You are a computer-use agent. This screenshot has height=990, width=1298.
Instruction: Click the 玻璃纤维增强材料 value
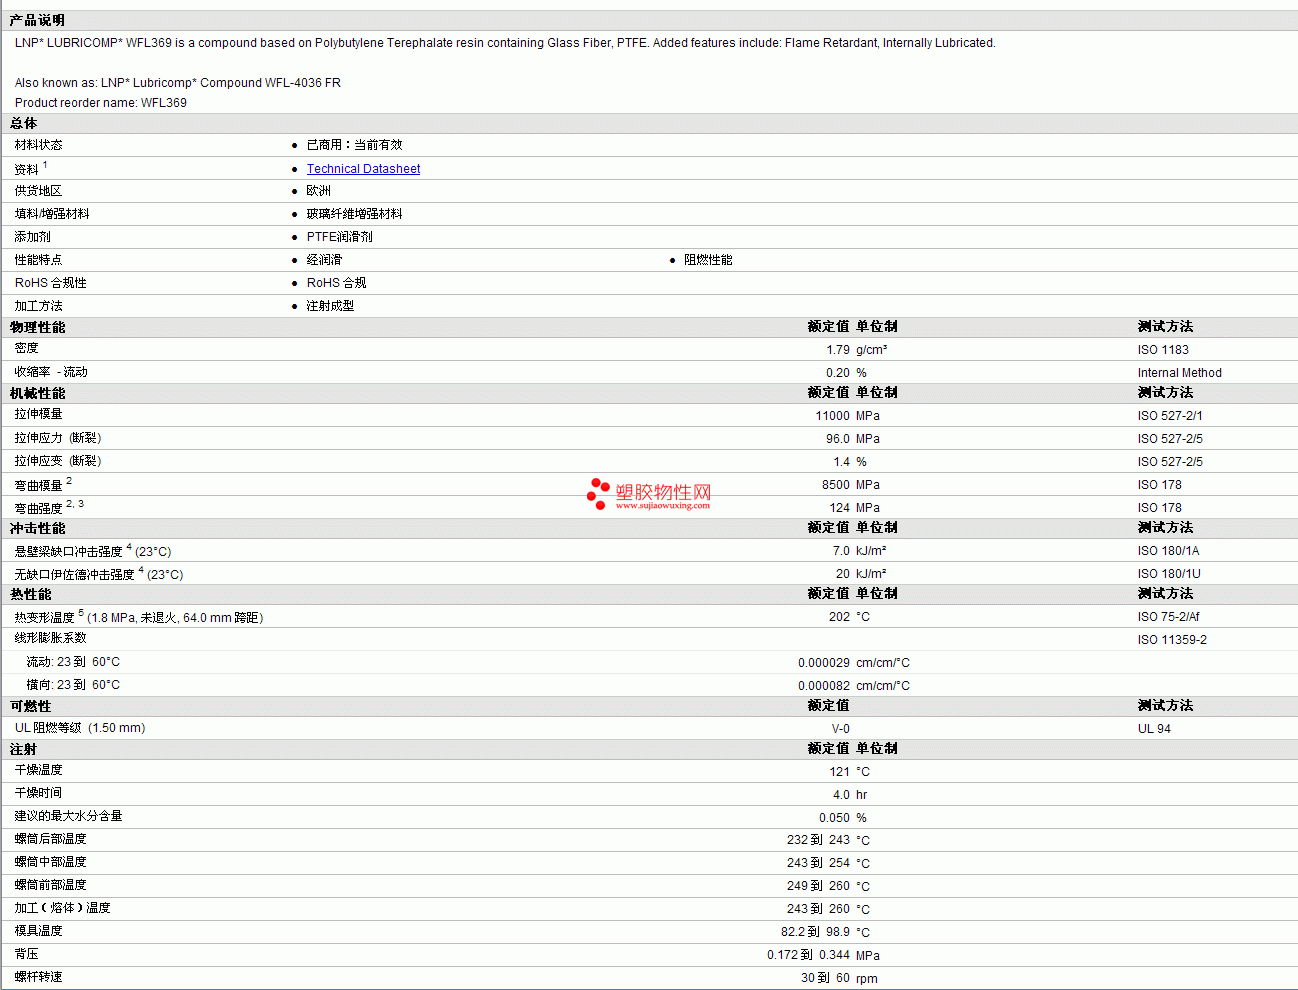coord(354,214)
